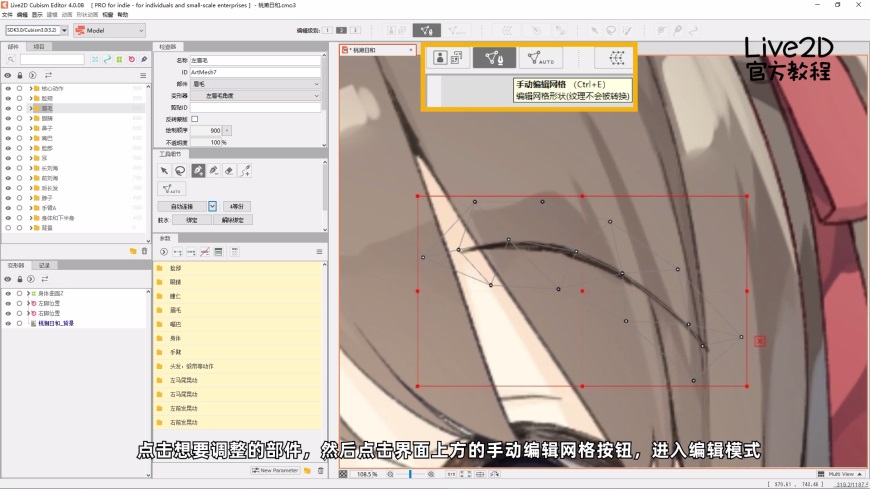Image resolution: width=870 pixels, height=489 pixels.
Task: Select the lasso selection tool in top toolbar
Action: (611, 31)
